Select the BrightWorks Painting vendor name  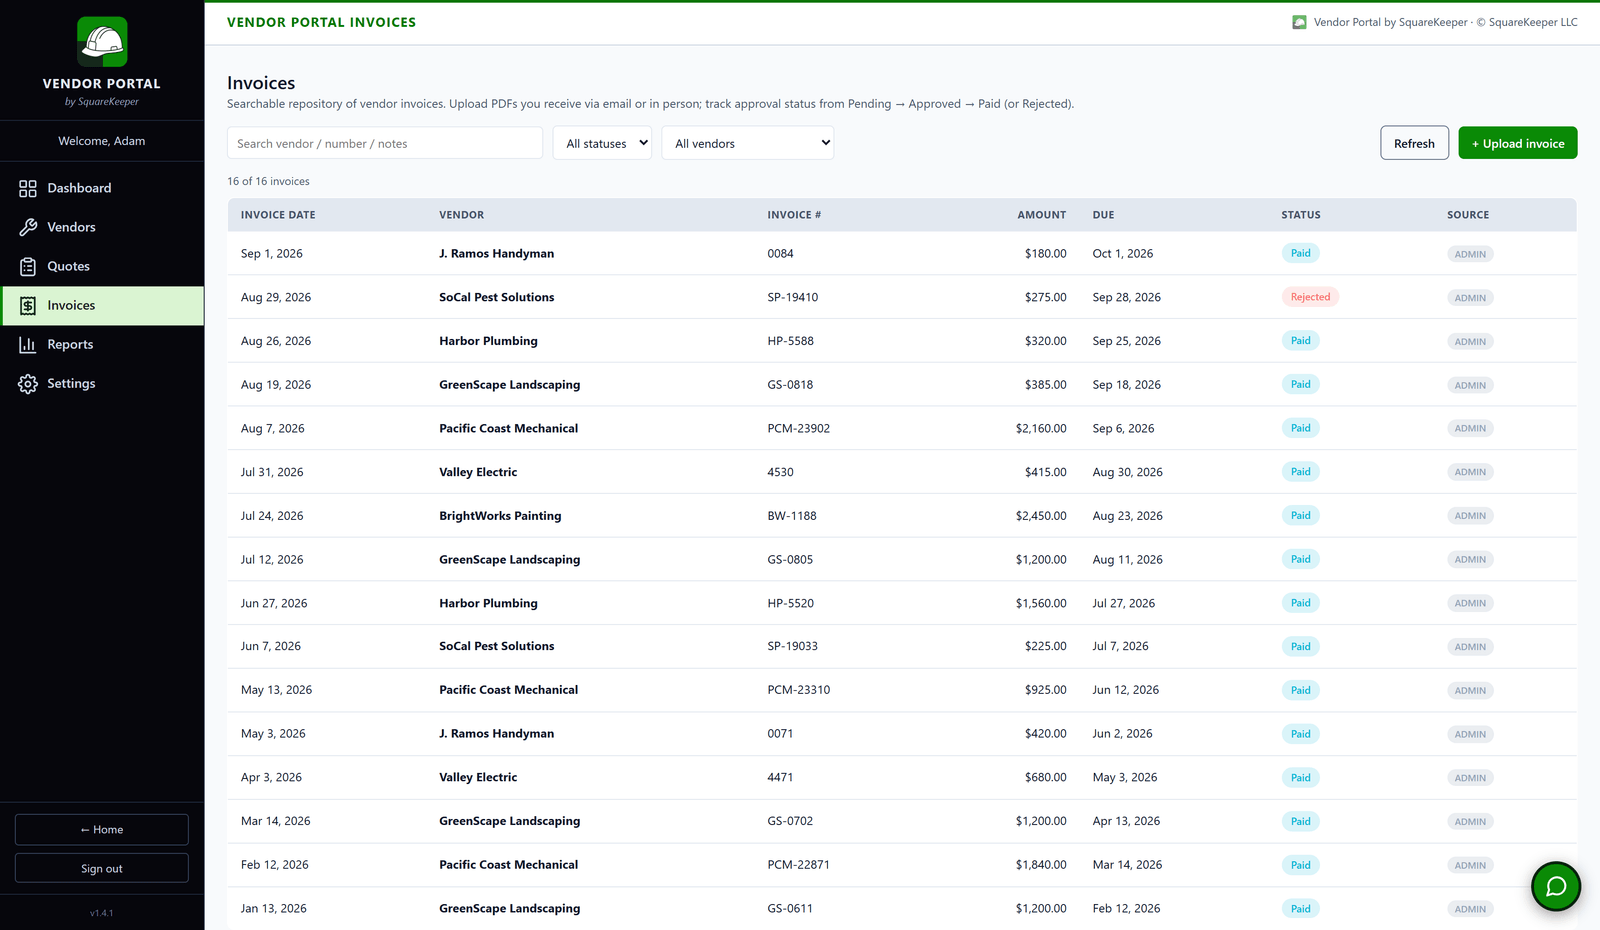(x=500, y=516)
